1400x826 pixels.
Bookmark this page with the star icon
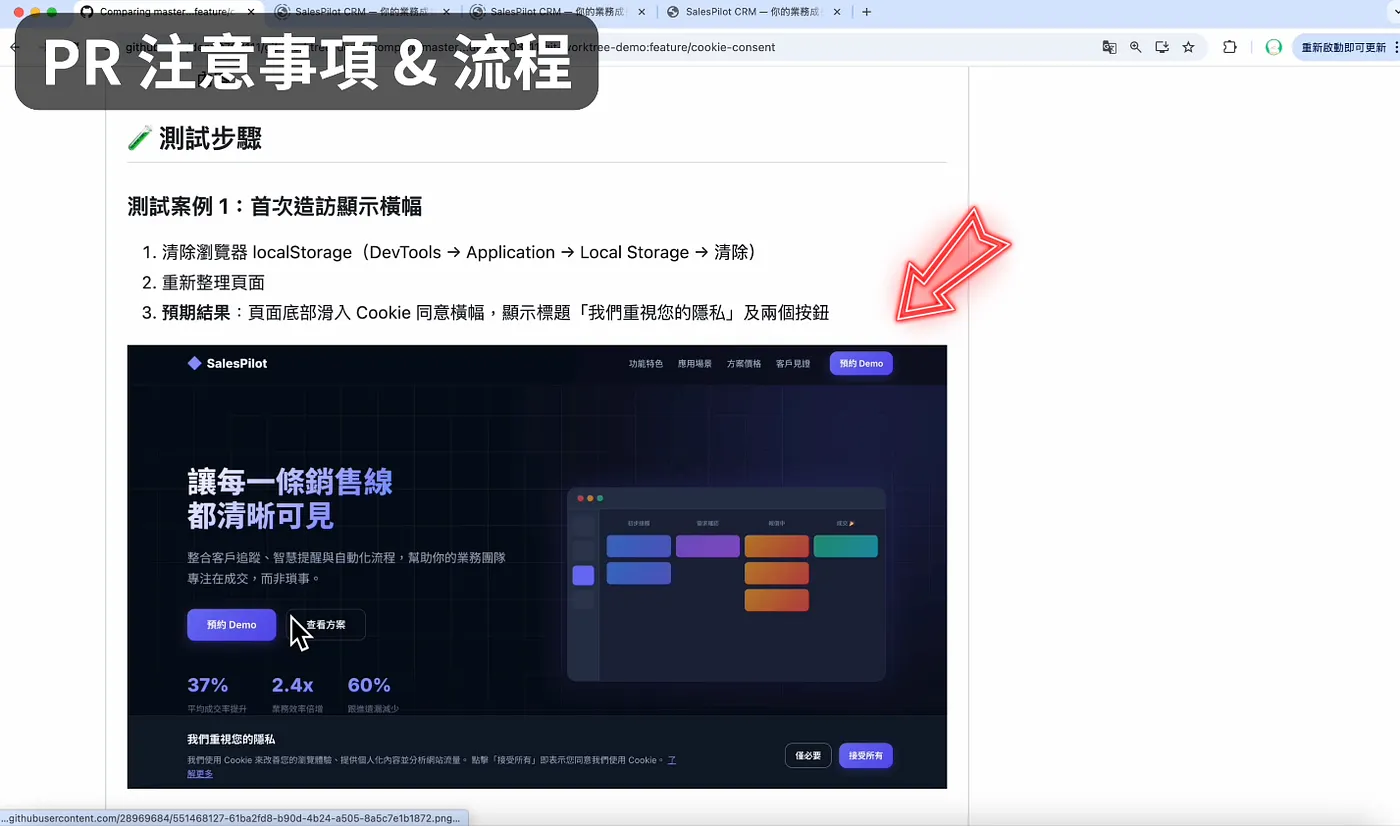click(1188, 47)
